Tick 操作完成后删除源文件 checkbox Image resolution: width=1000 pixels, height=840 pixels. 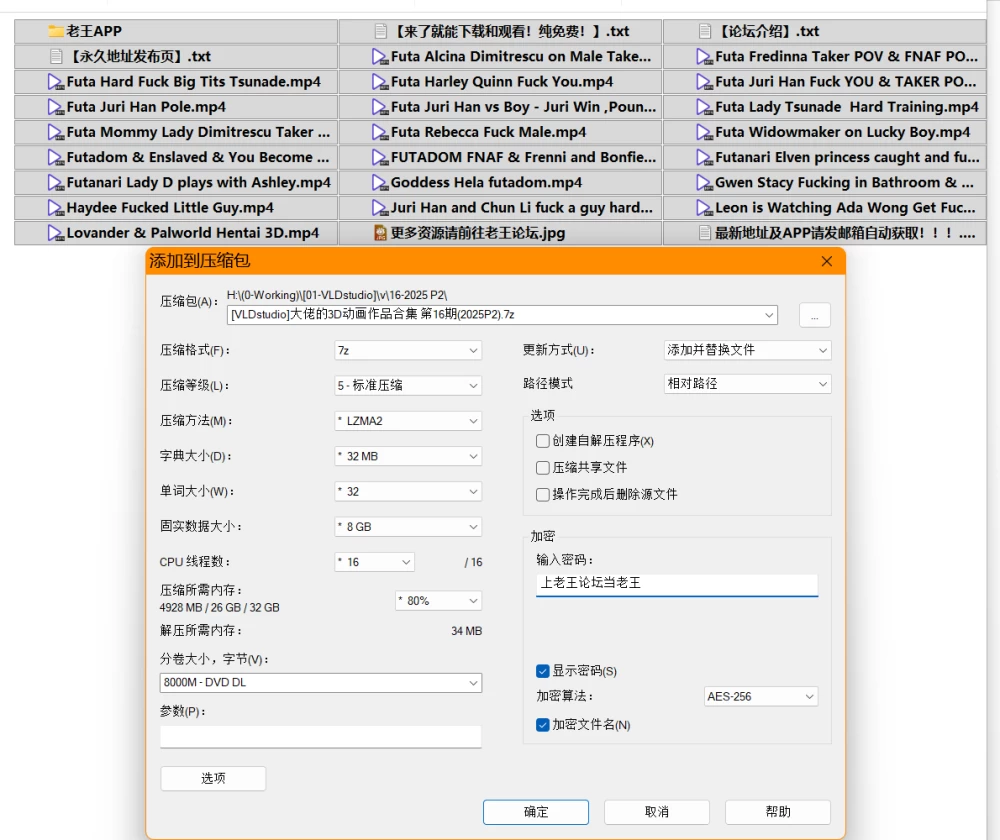click(x=543, y=494)
